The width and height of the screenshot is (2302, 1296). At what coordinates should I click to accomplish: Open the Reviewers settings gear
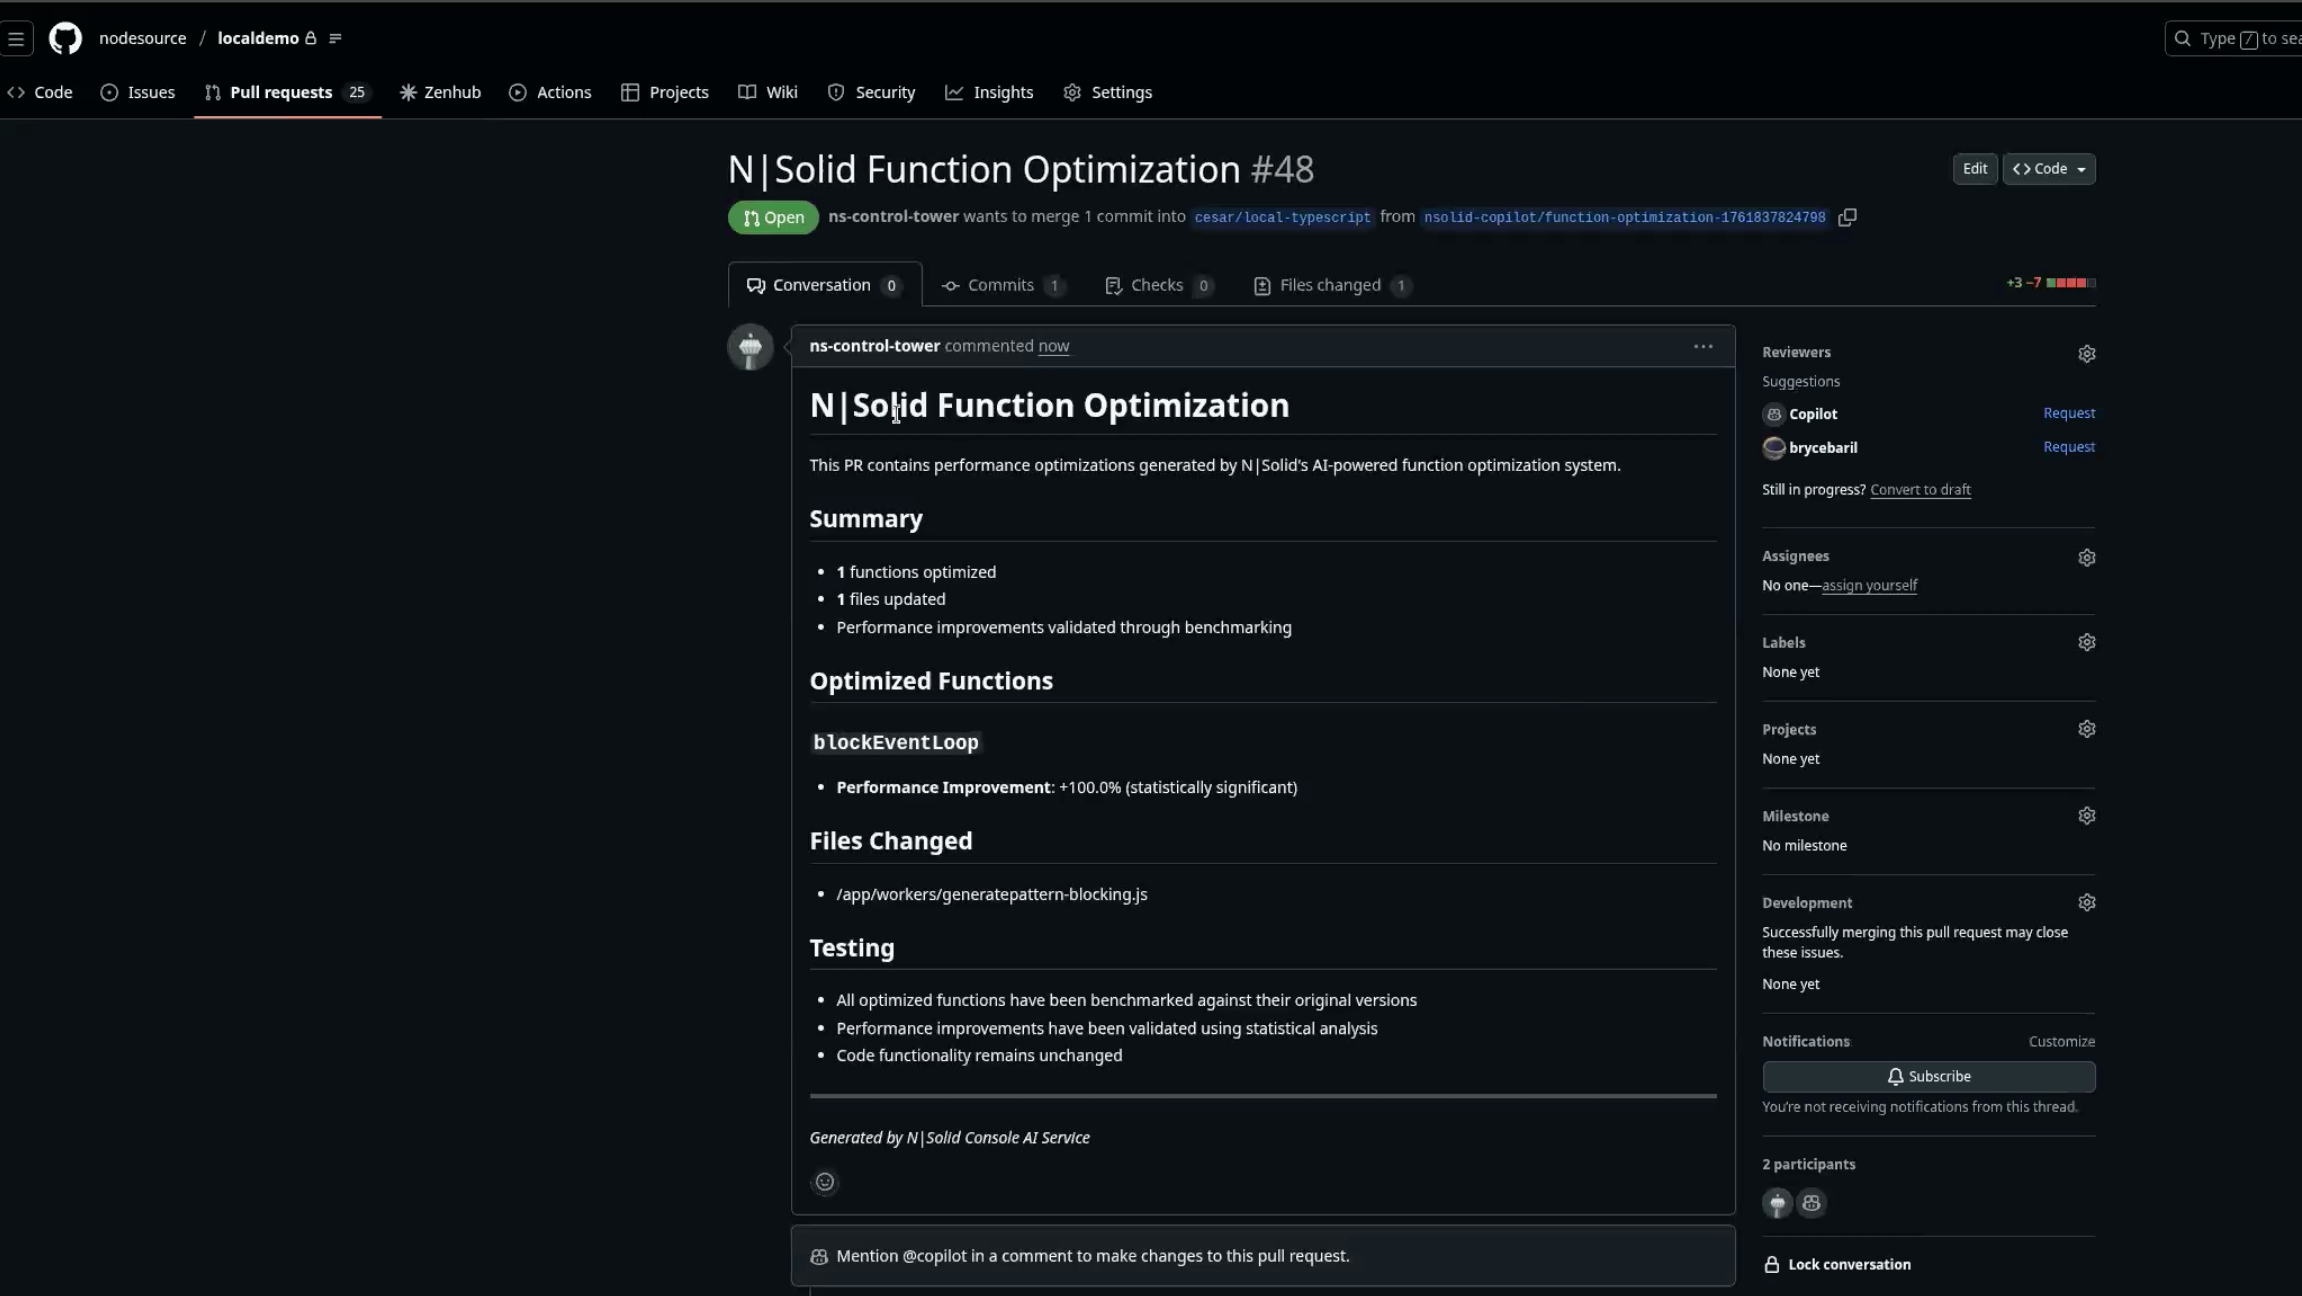tap(2087, 353)
